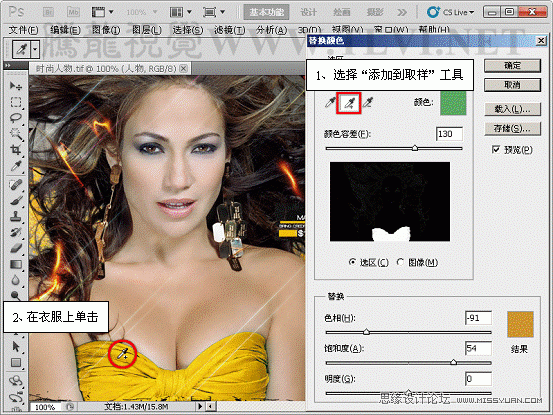Select the Healing Brush tool

point(16,185)
